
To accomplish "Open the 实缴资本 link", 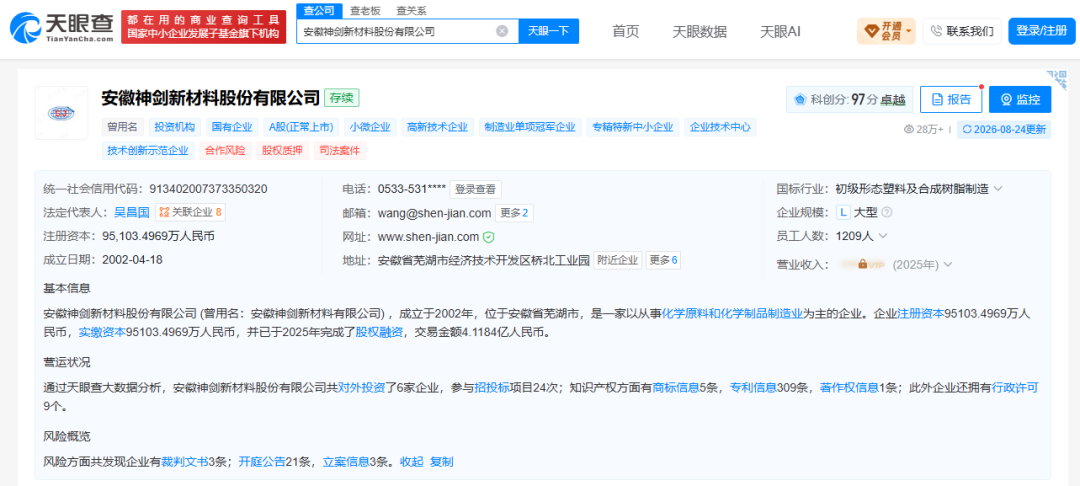I will [102, 332].
